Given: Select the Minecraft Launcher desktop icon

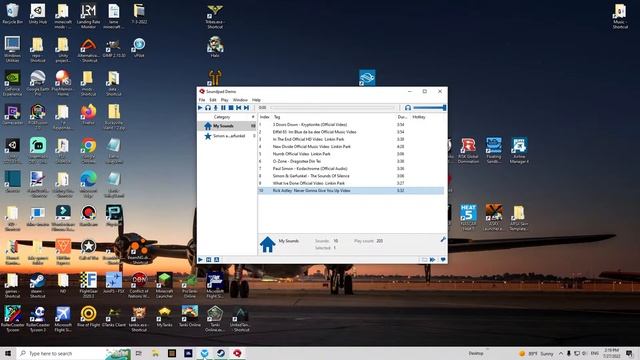Looking at the screenshot, I should click(164, 285).
